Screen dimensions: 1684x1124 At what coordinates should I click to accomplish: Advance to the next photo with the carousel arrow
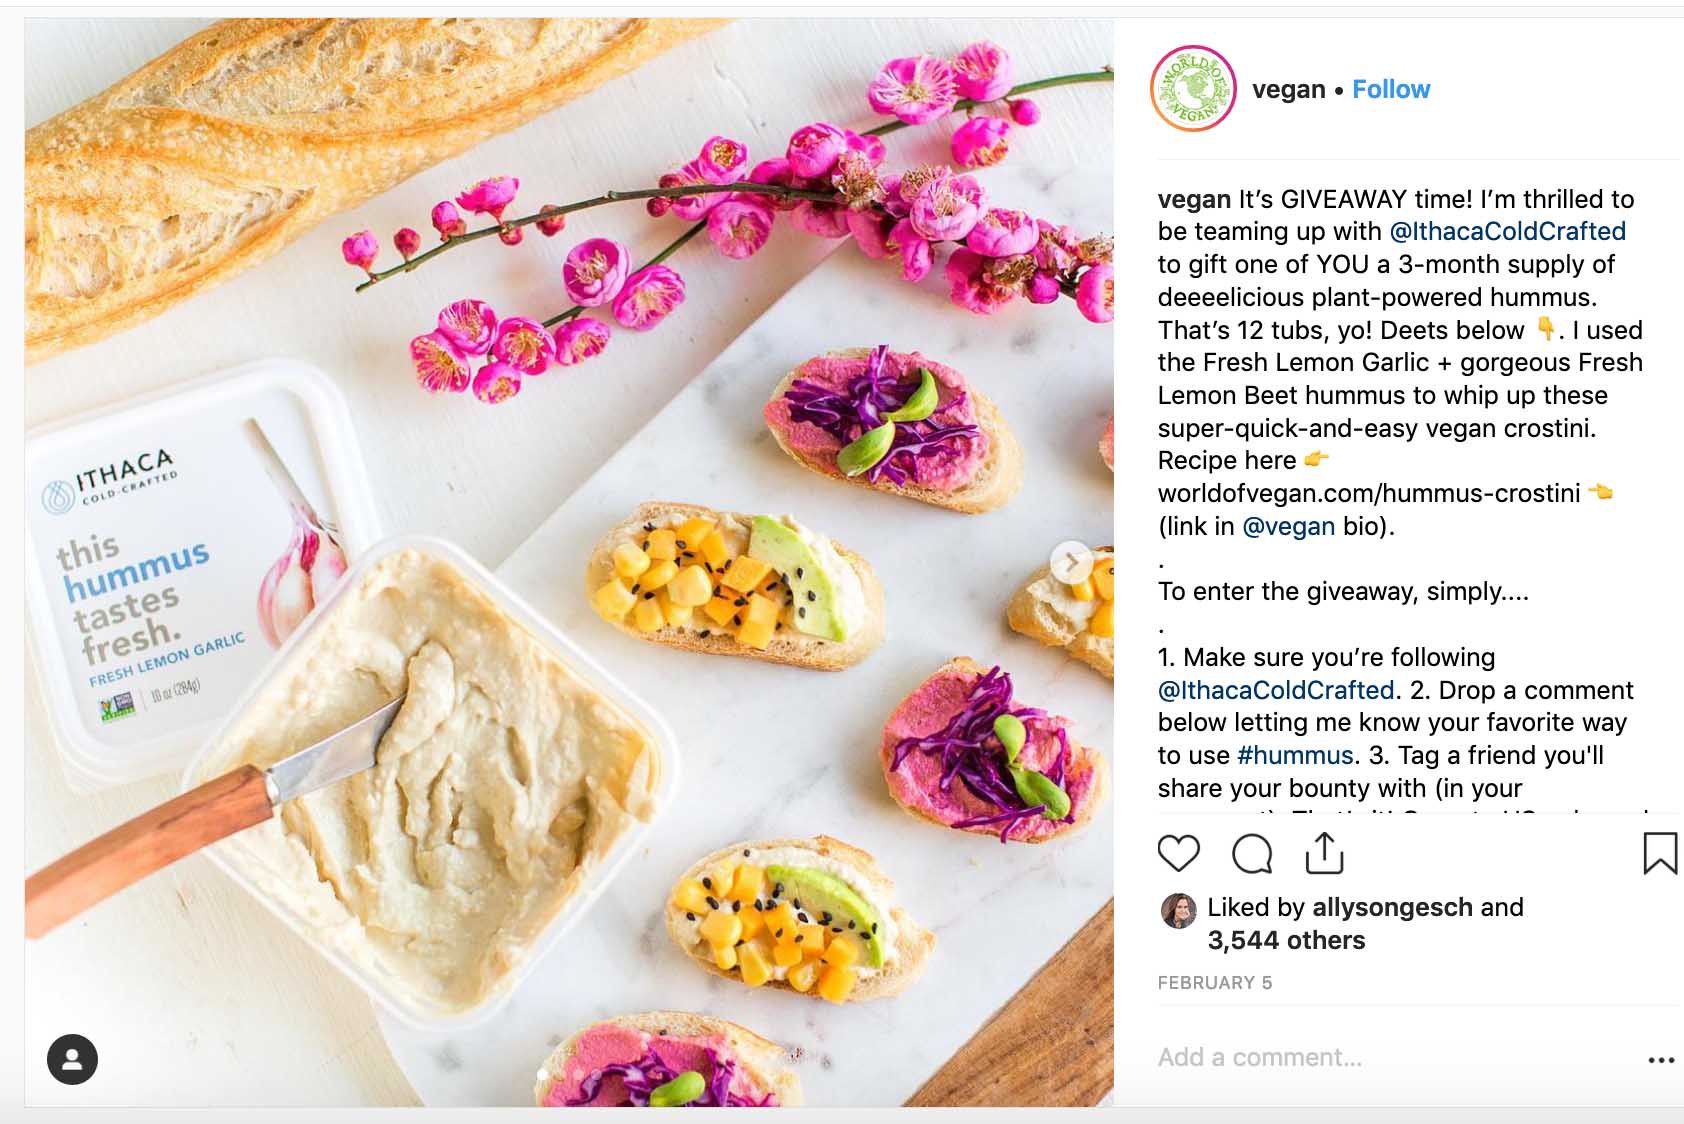pos(1072,564)
